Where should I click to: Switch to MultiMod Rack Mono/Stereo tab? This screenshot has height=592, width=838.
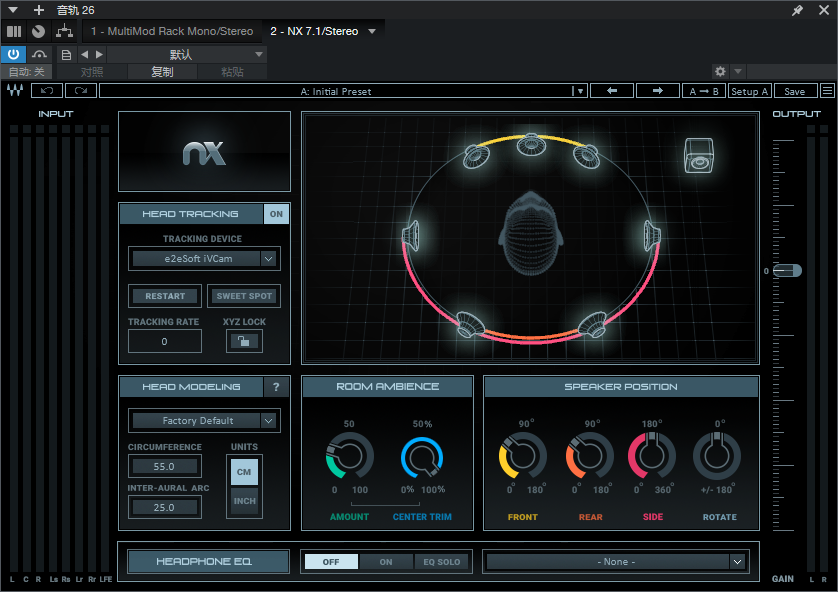[172, 32]
